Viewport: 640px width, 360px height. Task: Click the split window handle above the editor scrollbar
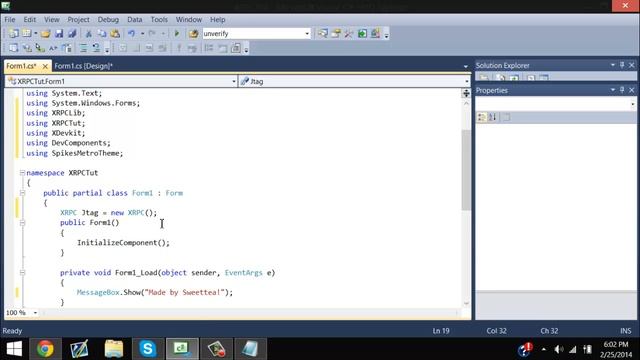(466, 93)
